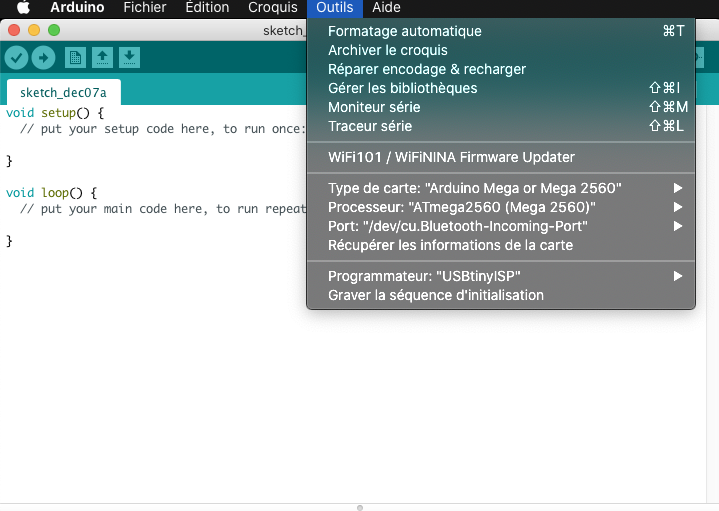This screenshot has width=719, height=511.
Task: Open the Édition menu
Action: pyautogui.click(x=207, y=7)
